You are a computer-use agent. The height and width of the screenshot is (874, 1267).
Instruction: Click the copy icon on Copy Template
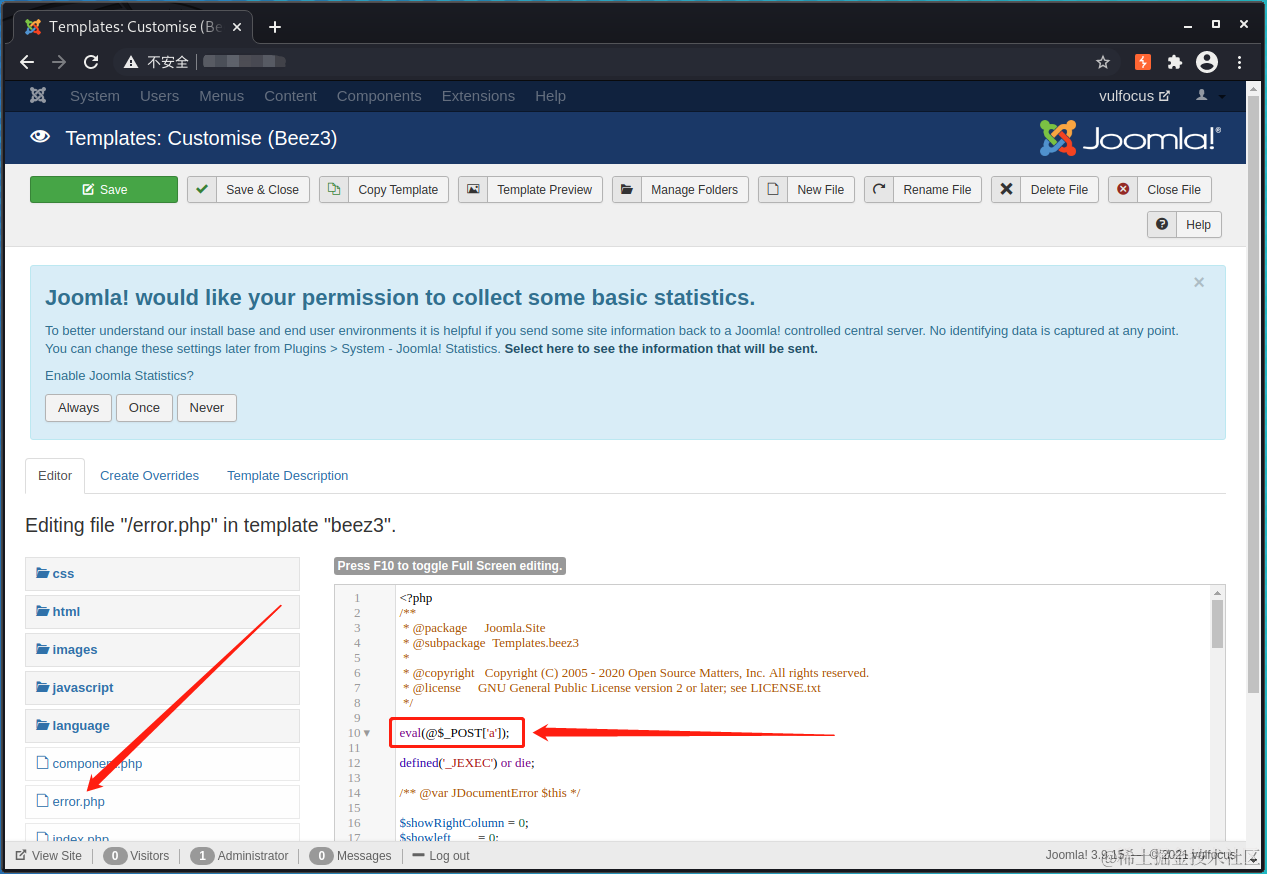pyautogui.click(x=334, y=189)
